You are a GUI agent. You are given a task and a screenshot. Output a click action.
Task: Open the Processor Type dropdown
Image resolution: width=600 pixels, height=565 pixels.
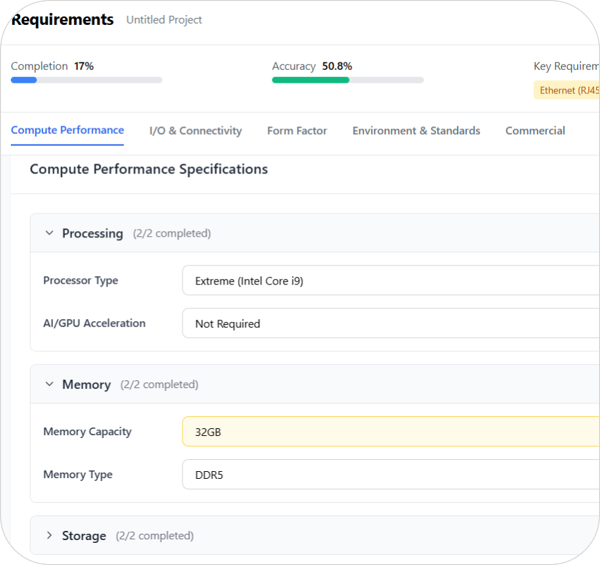coord(390,281)
